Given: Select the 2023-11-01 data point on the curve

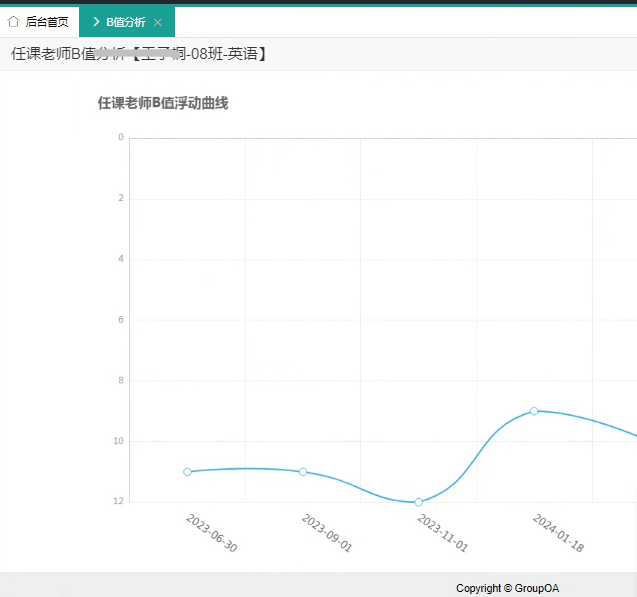Looking at the screenshot, I should [418, 502].
